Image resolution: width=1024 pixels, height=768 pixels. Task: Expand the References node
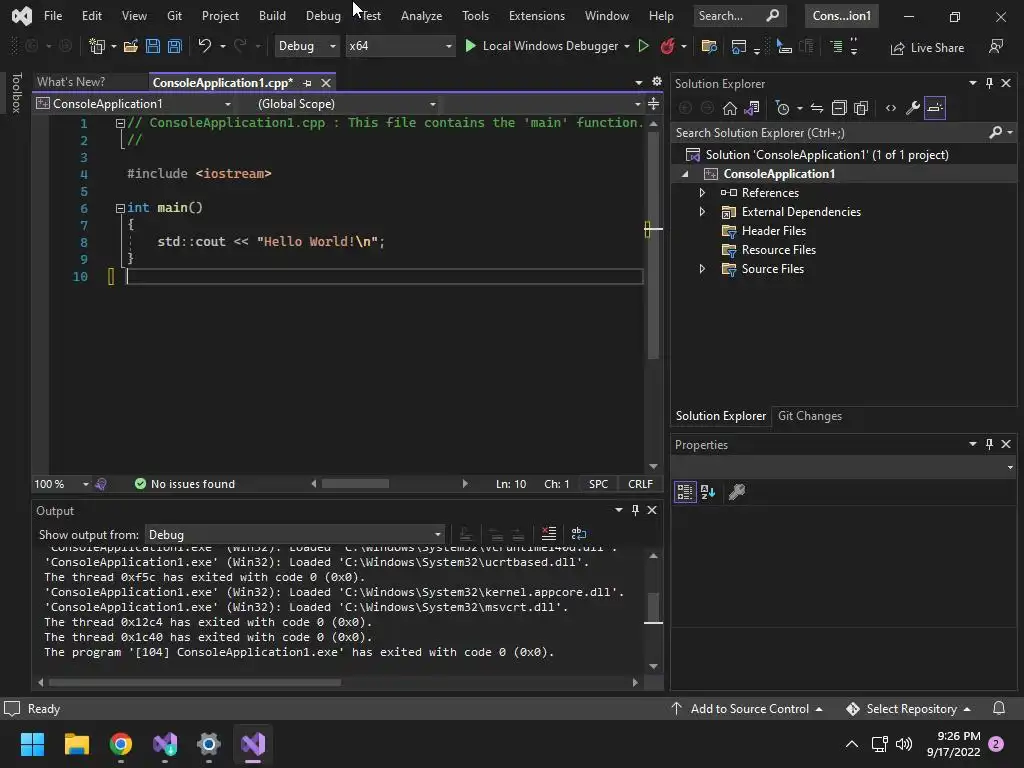tap(702, 193)
